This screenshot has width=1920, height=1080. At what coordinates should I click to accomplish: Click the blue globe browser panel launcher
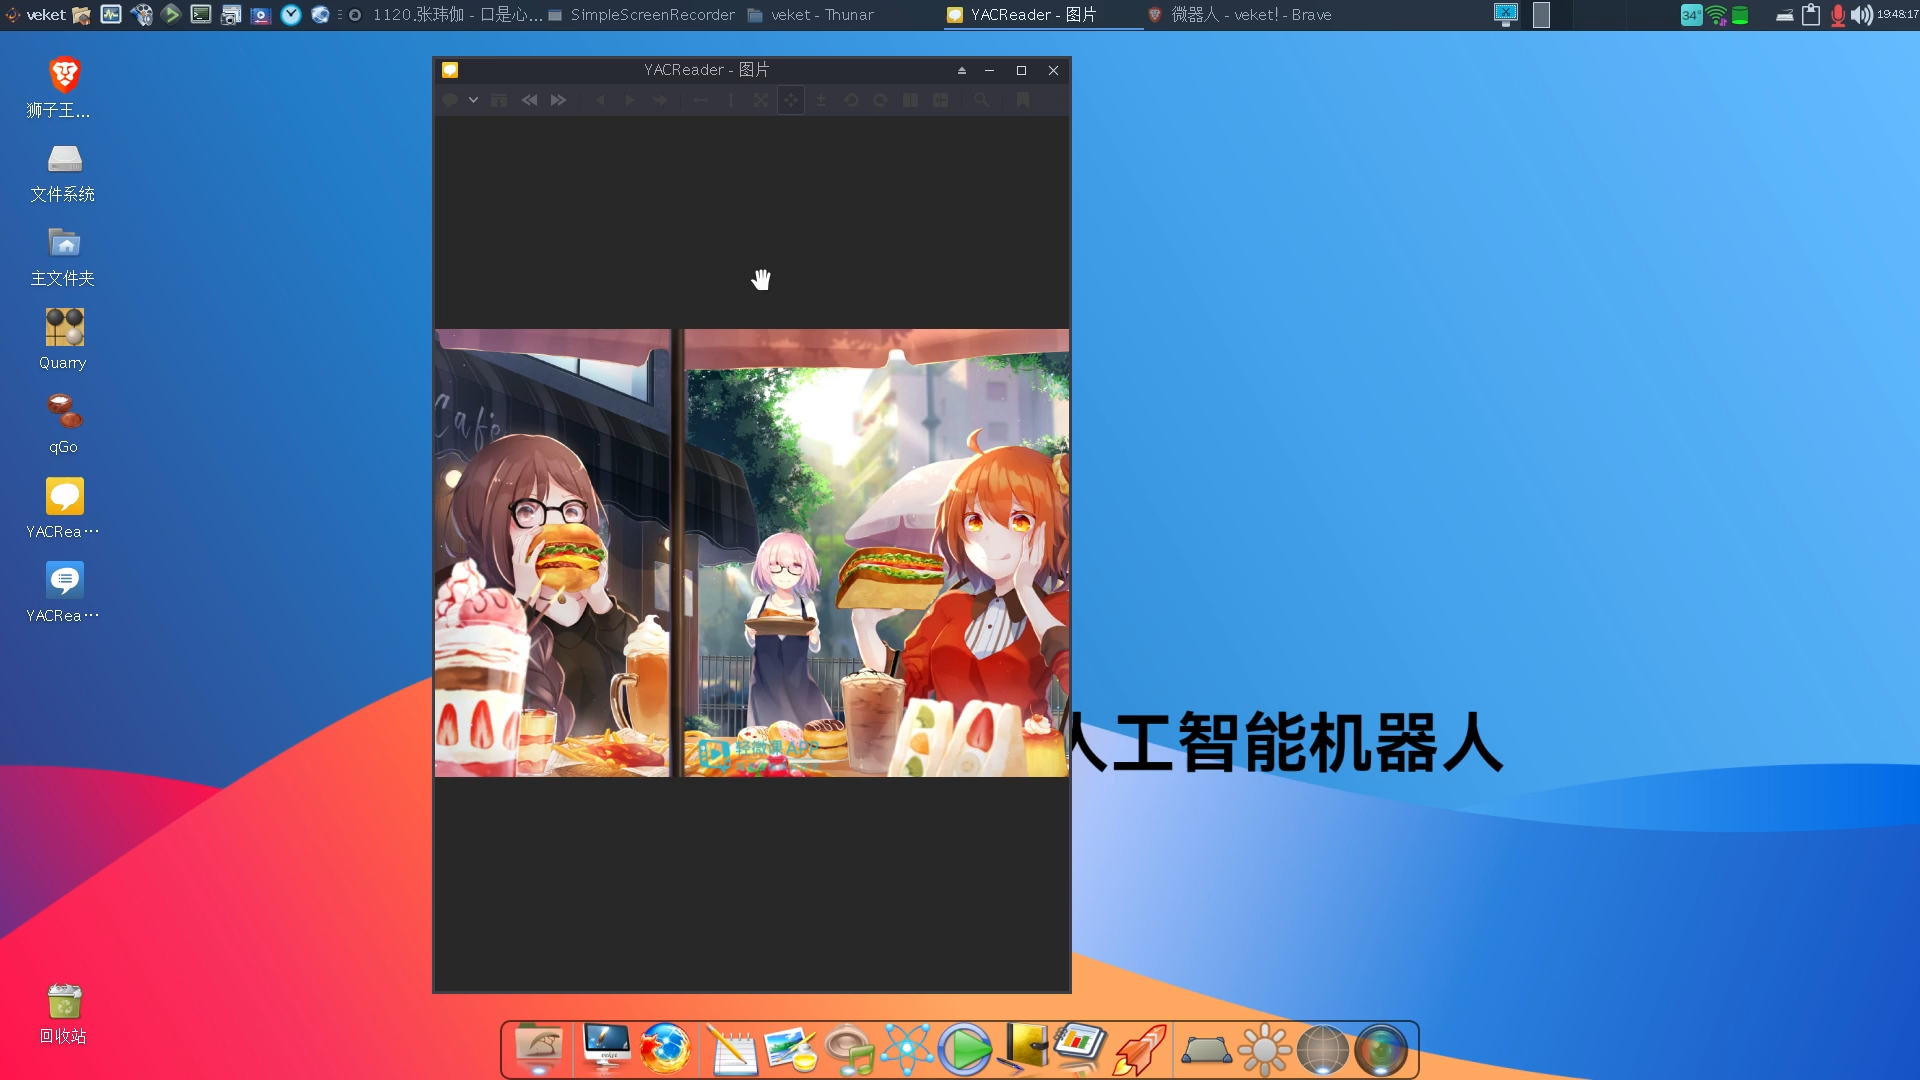(321, 15)
